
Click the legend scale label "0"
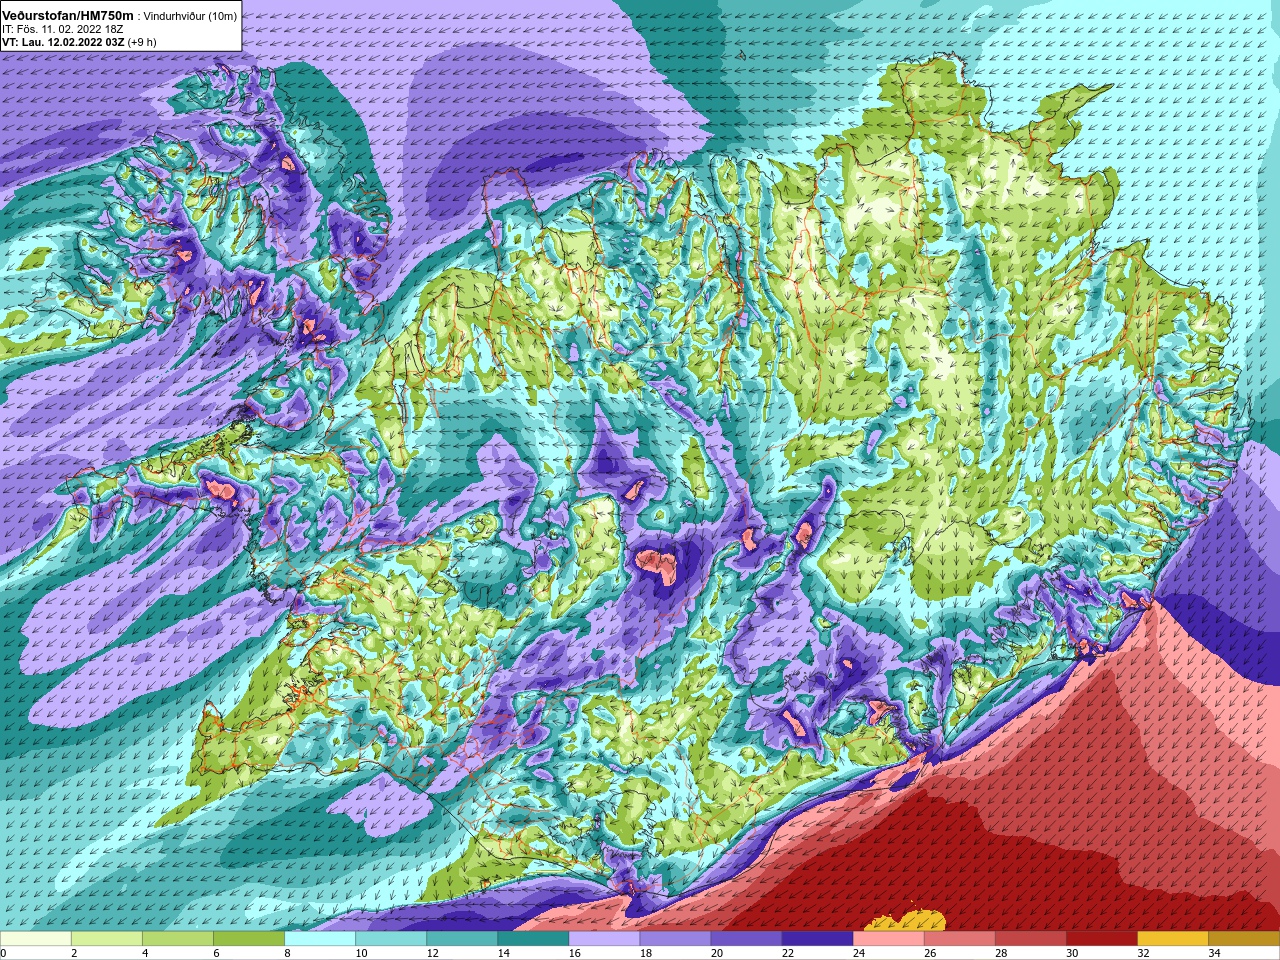3,953
